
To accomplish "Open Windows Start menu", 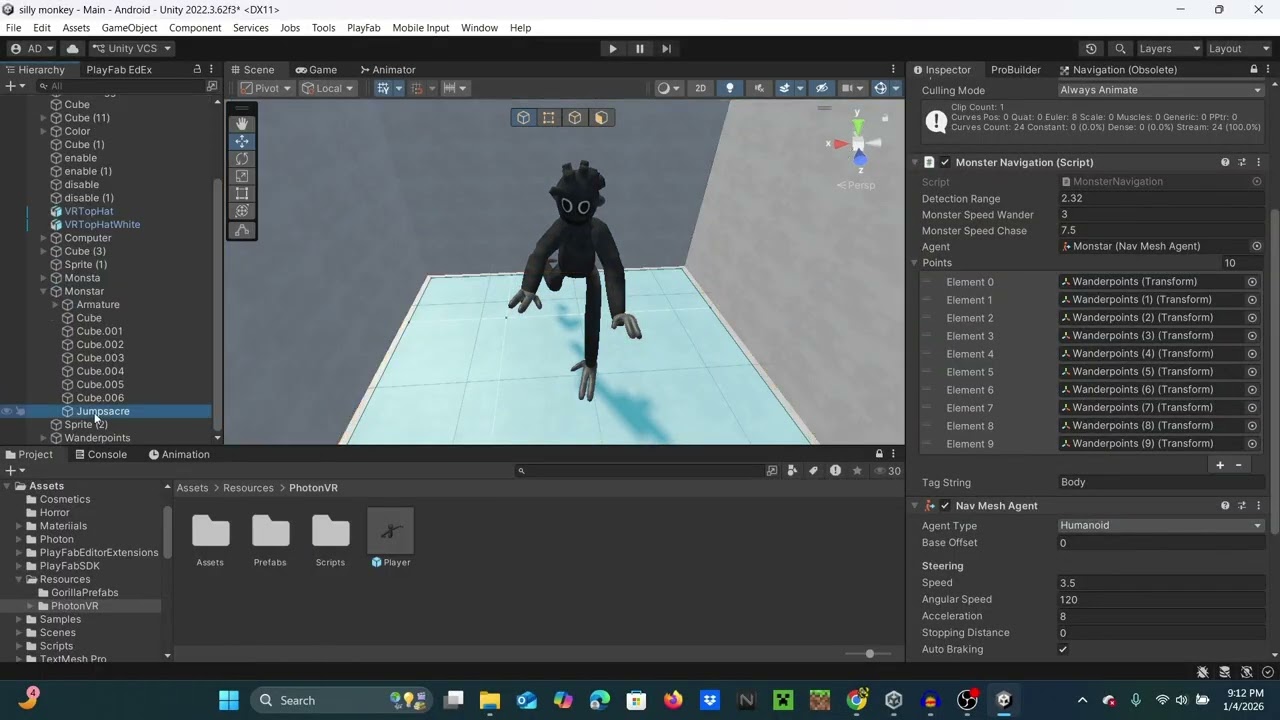I will [x=229, y=700].
